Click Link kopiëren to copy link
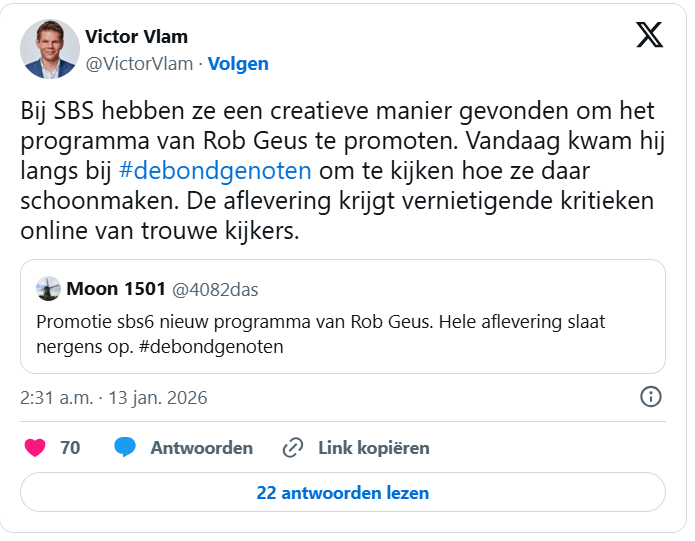The width and height of the screenshot is (695, 541). click(373, 448)
